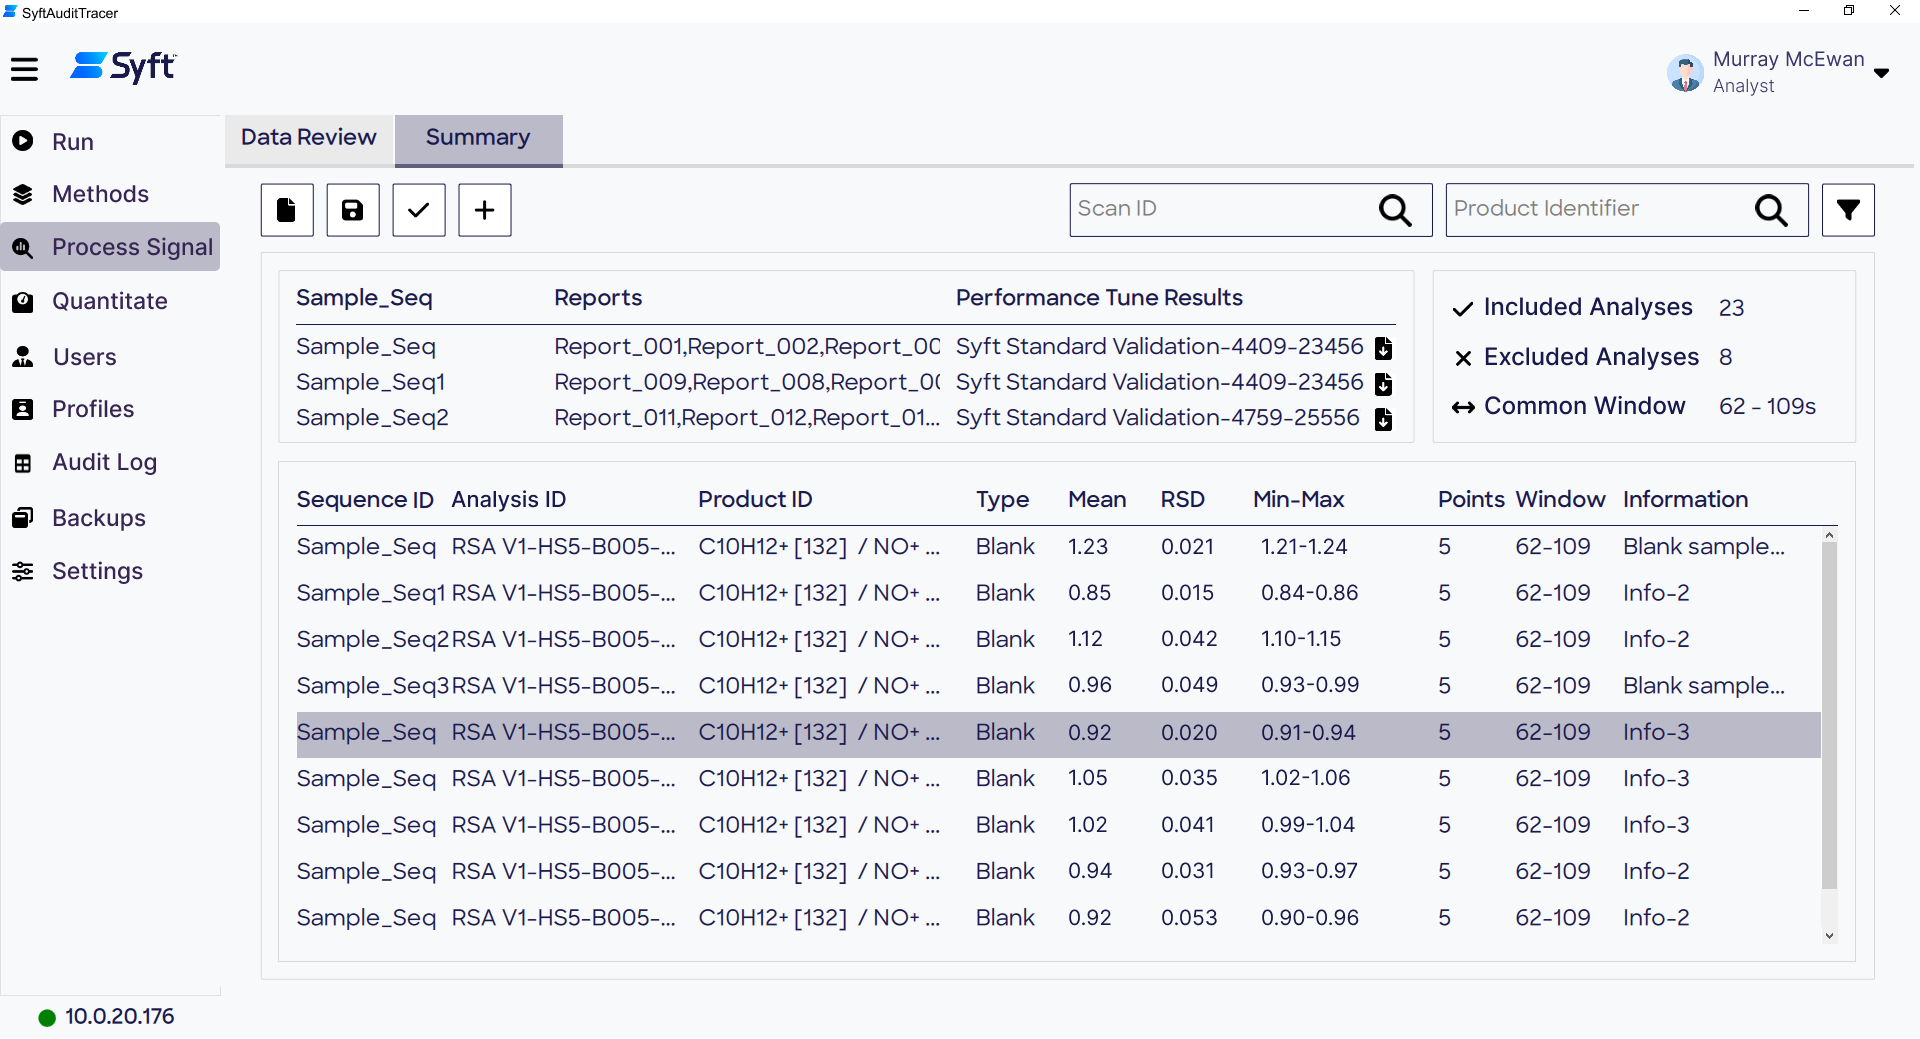The image size is (1920, 1039).
Task: Click Type column header
Action: click(1002, 500)
